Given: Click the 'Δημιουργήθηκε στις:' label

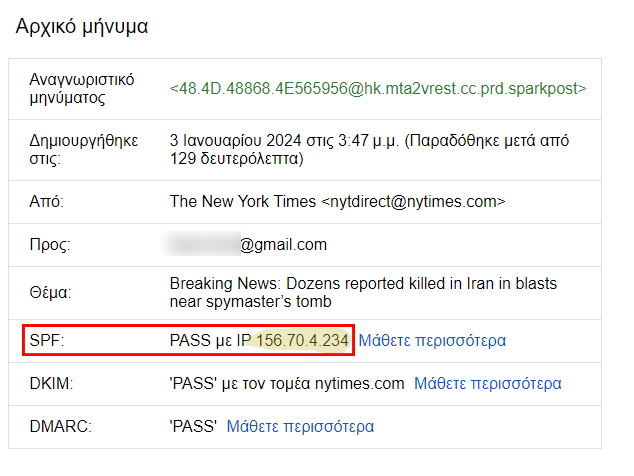Looking at the screenshot, I should [x=84, y=150].
